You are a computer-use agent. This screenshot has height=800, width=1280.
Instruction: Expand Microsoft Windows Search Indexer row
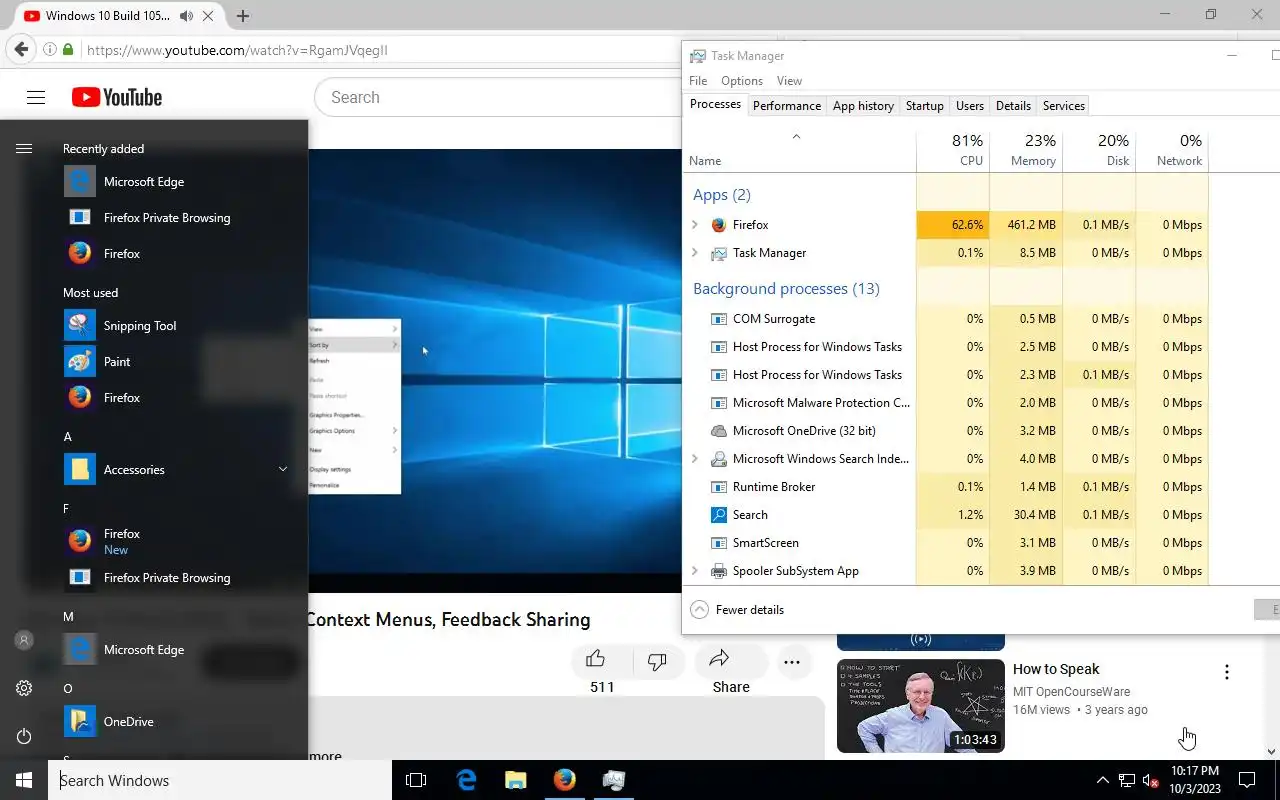coord(695,459)
